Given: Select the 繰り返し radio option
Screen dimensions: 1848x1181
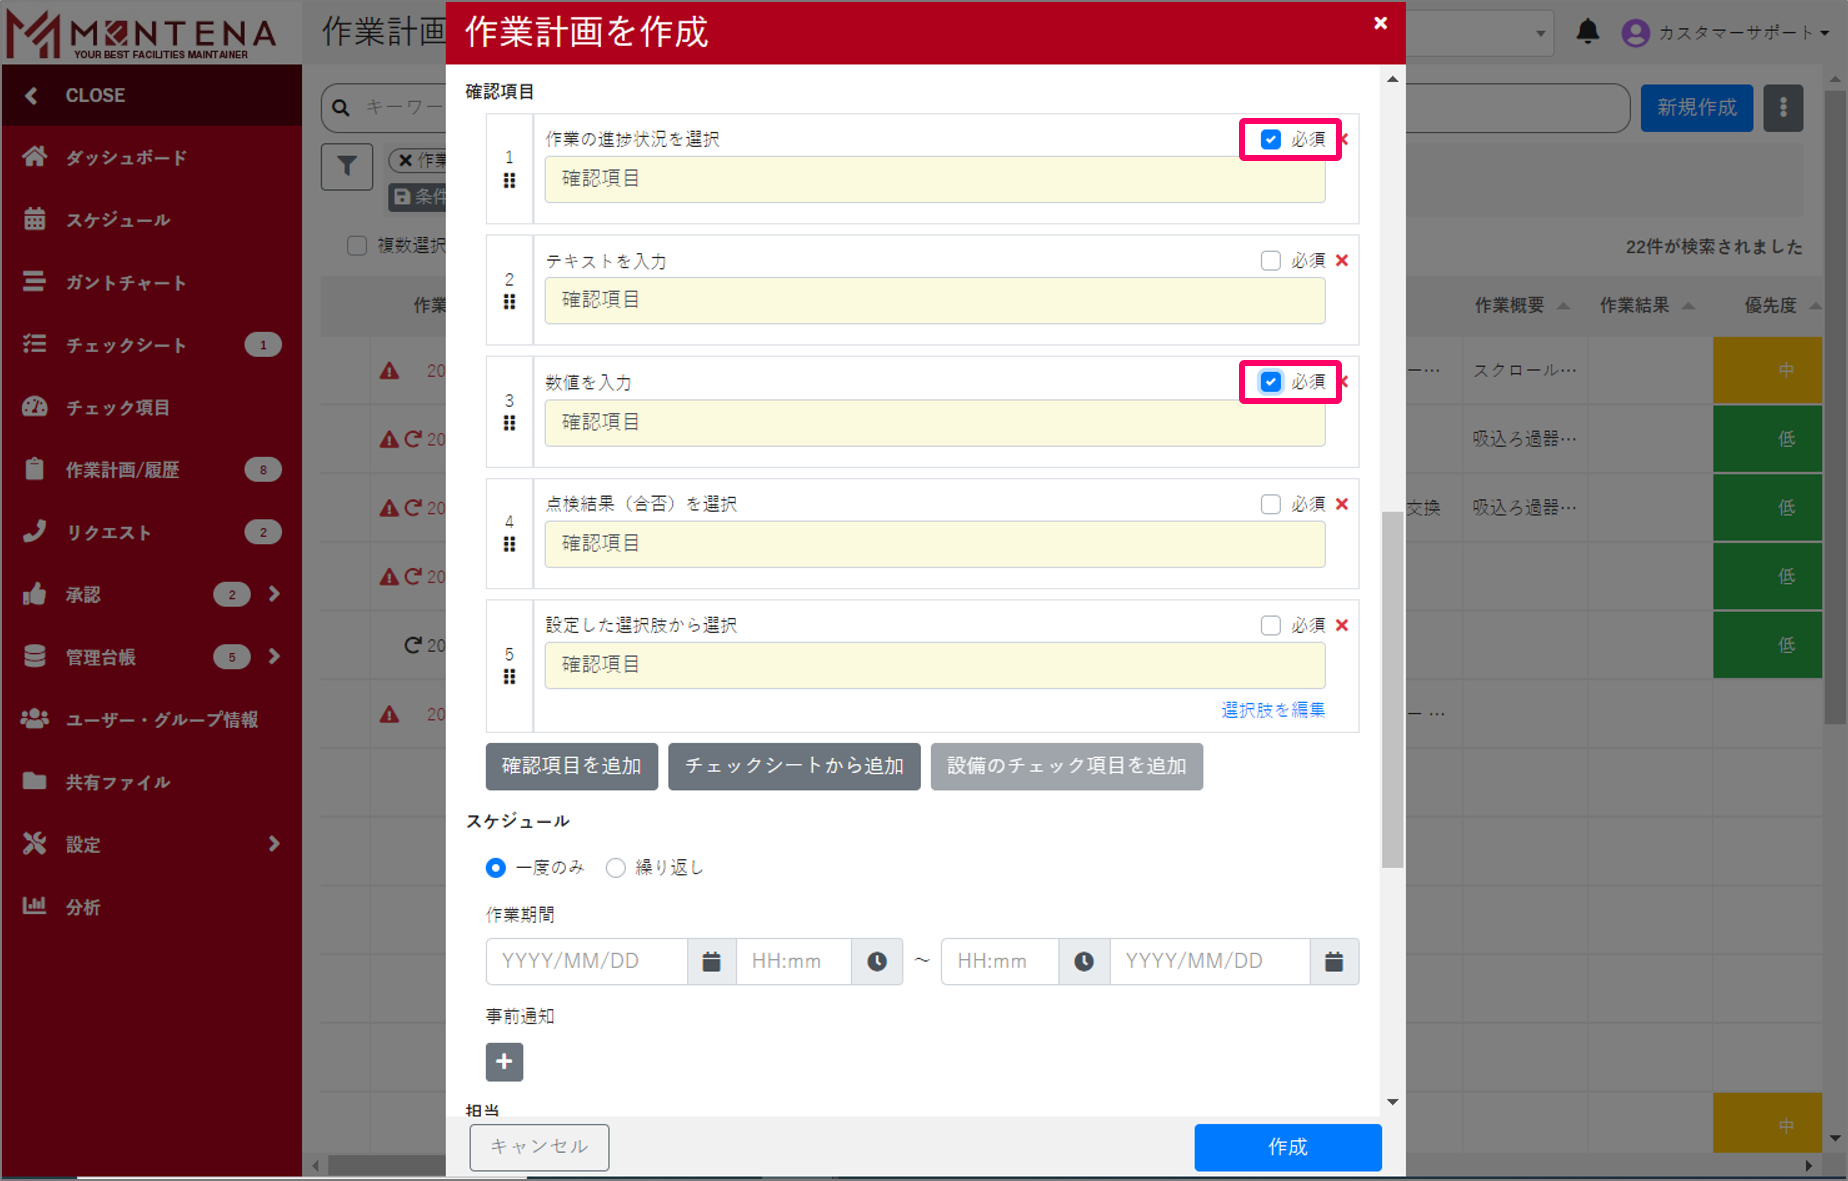Looking at the screenshot, I should (x=616, y=868).
